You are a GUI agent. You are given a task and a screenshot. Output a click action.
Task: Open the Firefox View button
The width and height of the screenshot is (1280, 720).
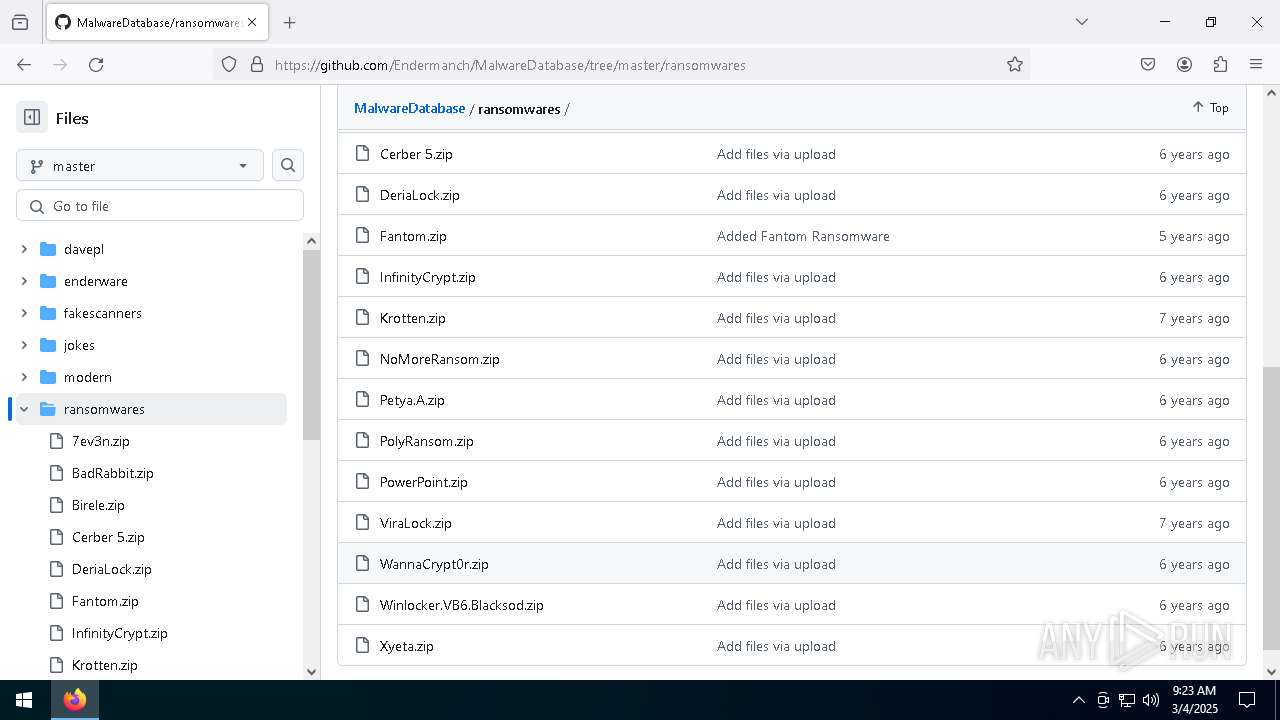pos(20,22)
